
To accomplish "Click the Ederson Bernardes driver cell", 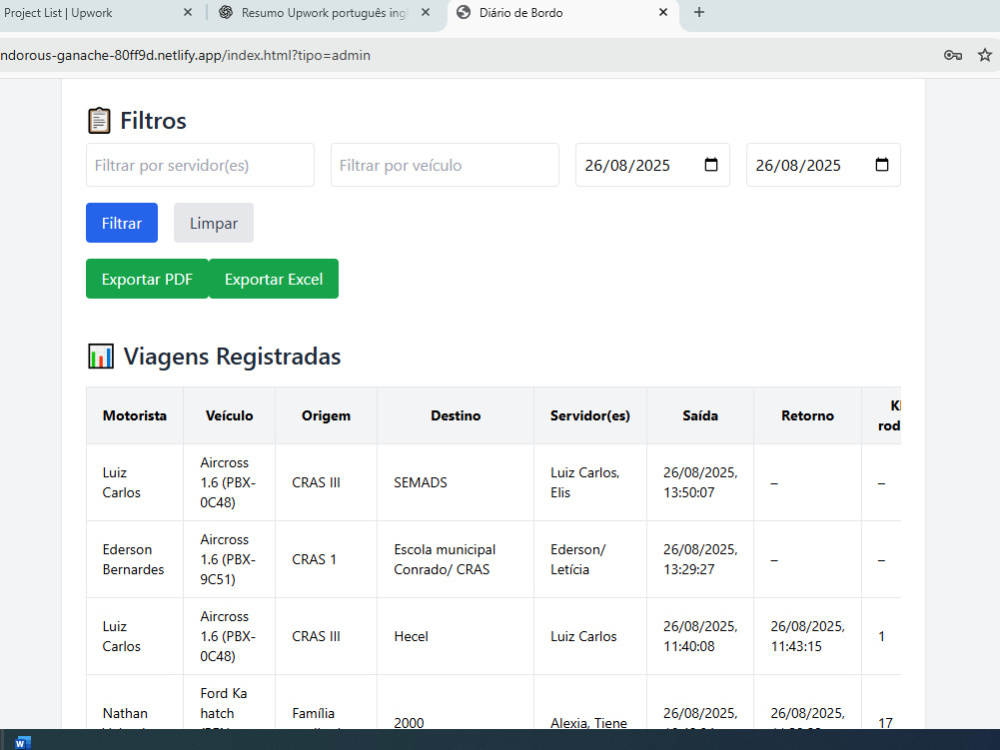I will 135,559.
